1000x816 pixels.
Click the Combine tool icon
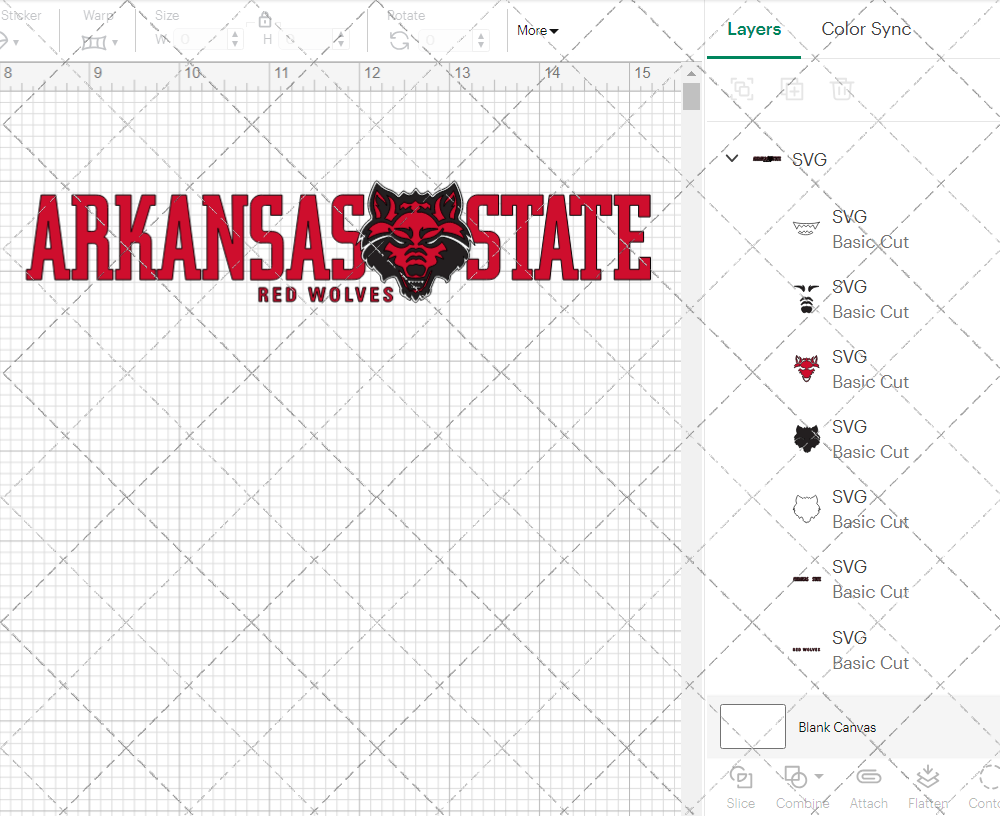click(x=795, y=778)
